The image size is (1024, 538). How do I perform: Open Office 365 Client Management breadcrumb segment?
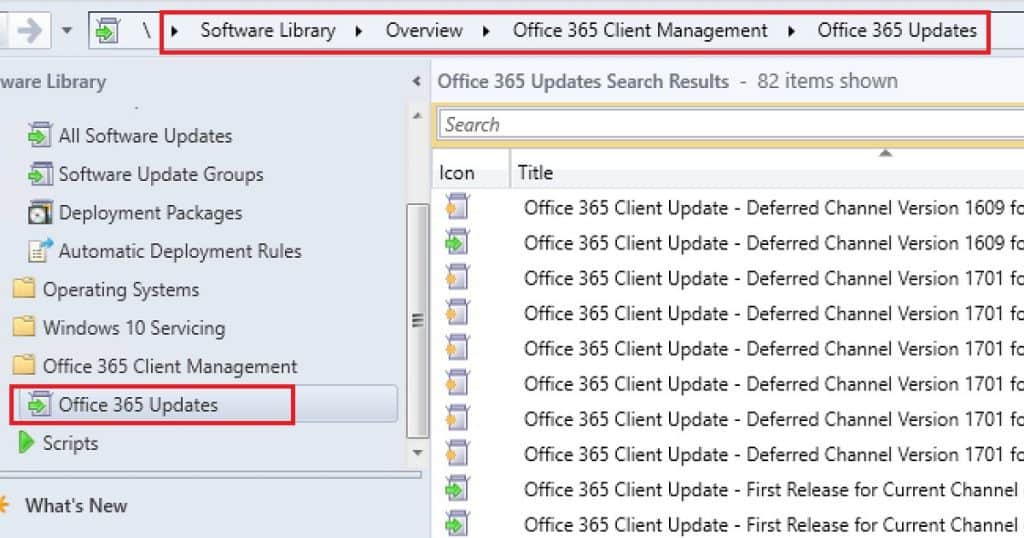click(640, 31)
